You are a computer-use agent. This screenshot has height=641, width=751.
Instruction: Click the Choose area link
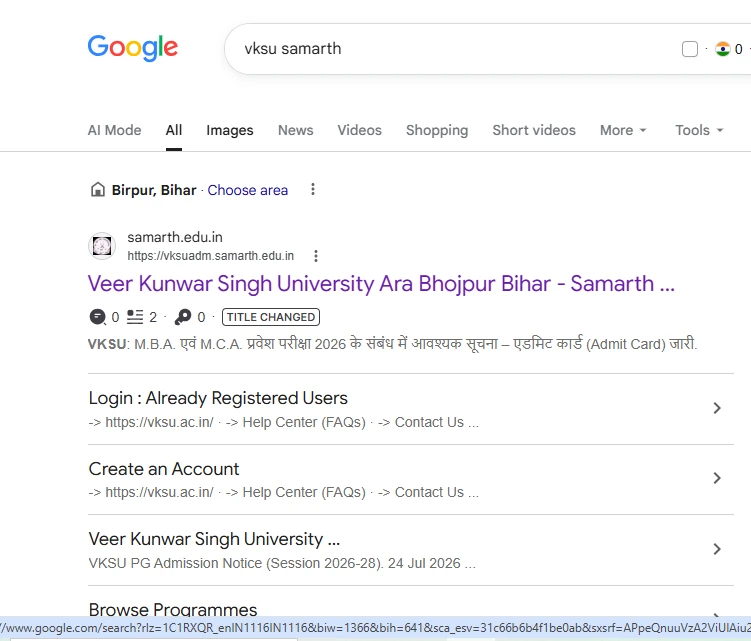248,190
